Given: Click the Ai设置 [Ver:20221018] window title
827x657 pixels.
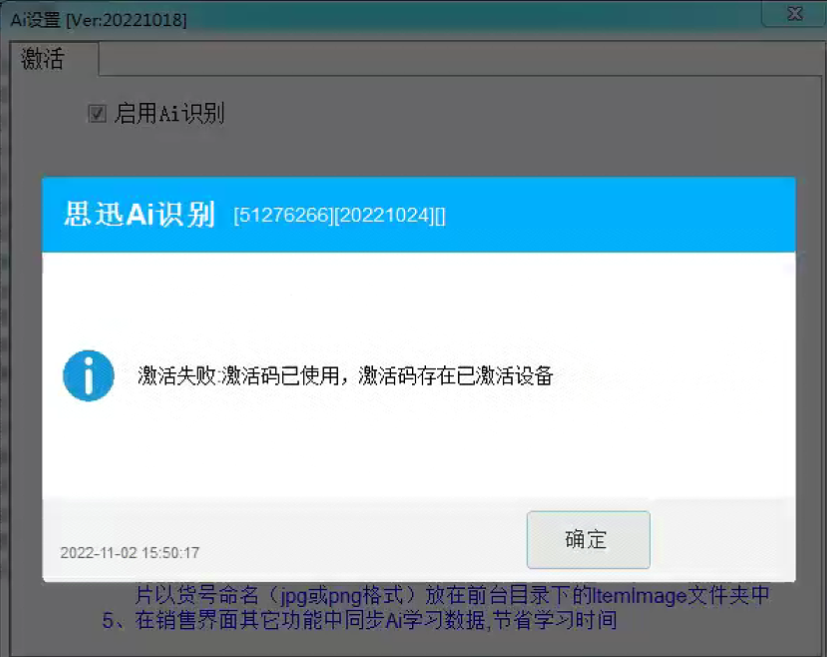Looking at the screenshot, I should 99,20.
